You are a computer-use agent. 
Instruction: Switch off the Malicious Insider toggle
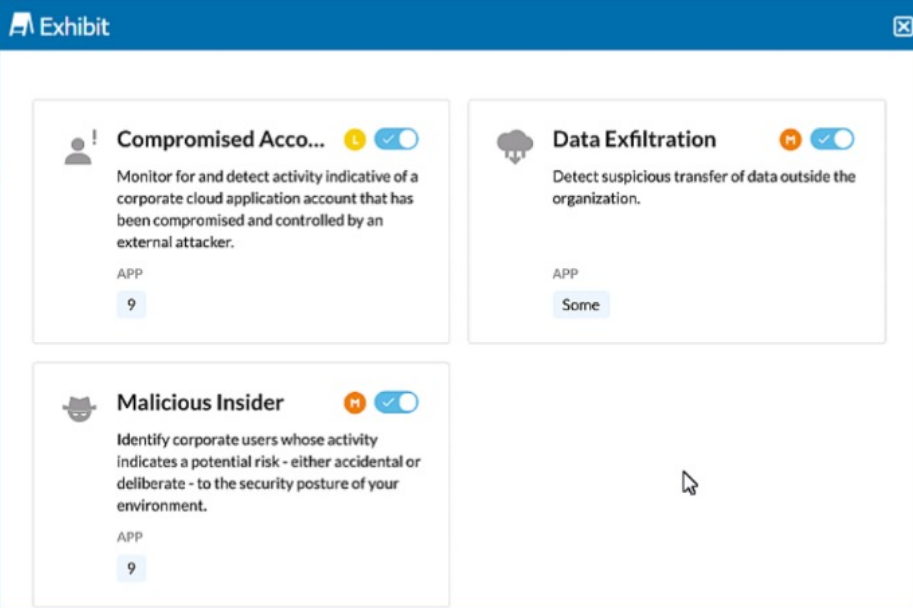(396, 402)
